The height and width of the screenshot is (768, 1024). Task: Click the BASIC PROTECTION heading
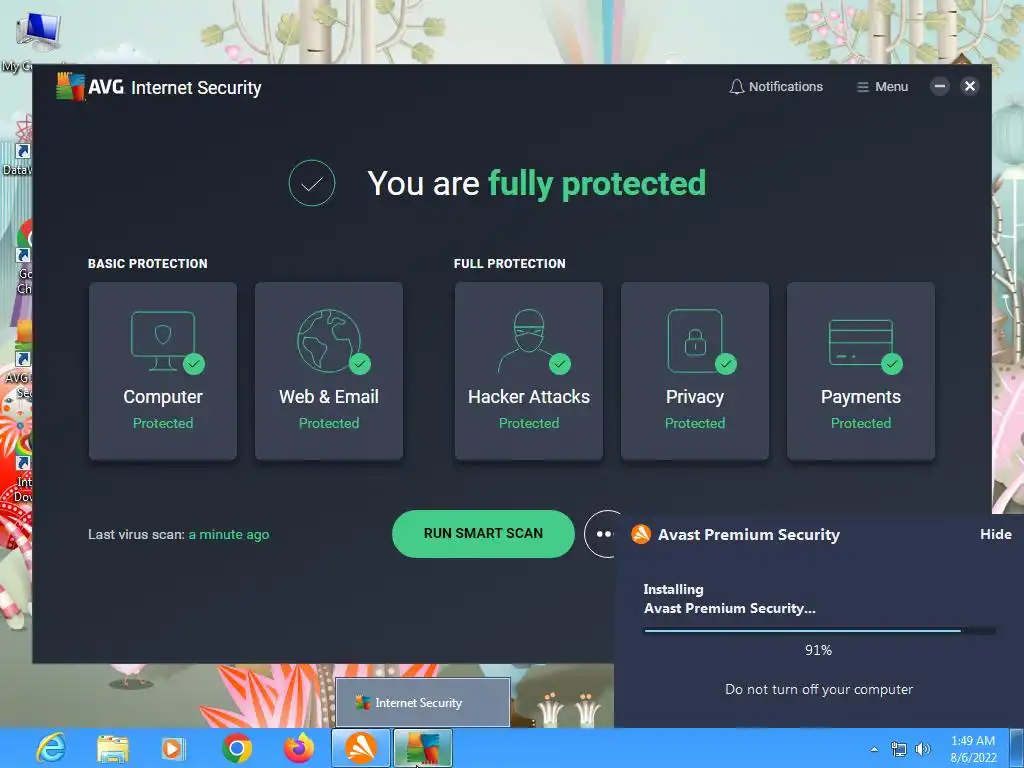click(x=148, y=264)
